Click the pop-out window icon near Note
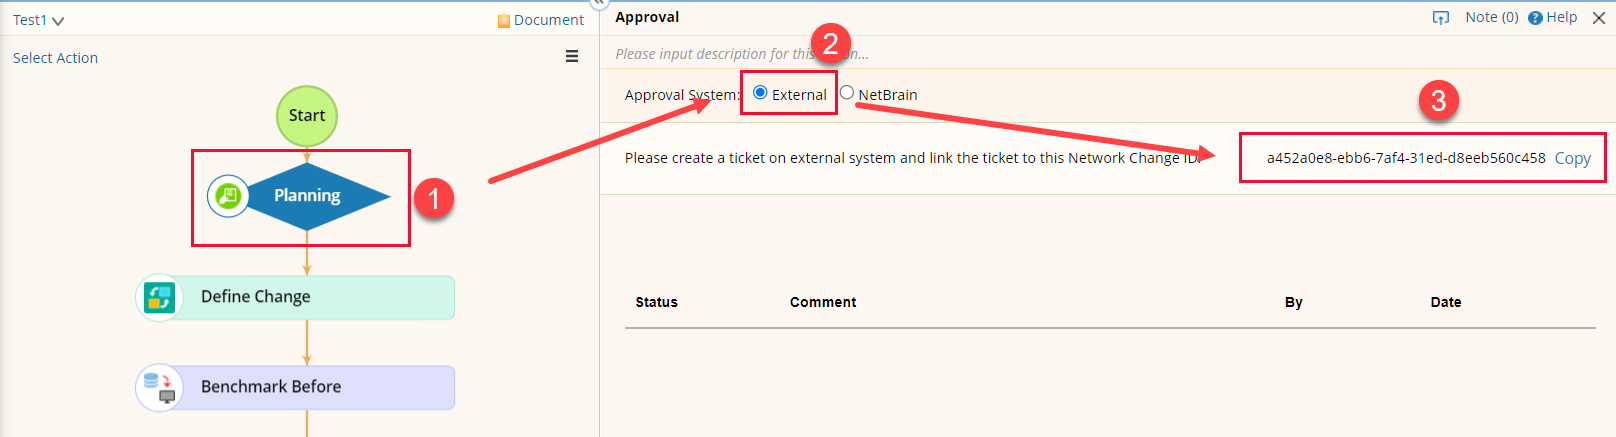The height and width of the screenshot is (437, 1616). 1441,17
